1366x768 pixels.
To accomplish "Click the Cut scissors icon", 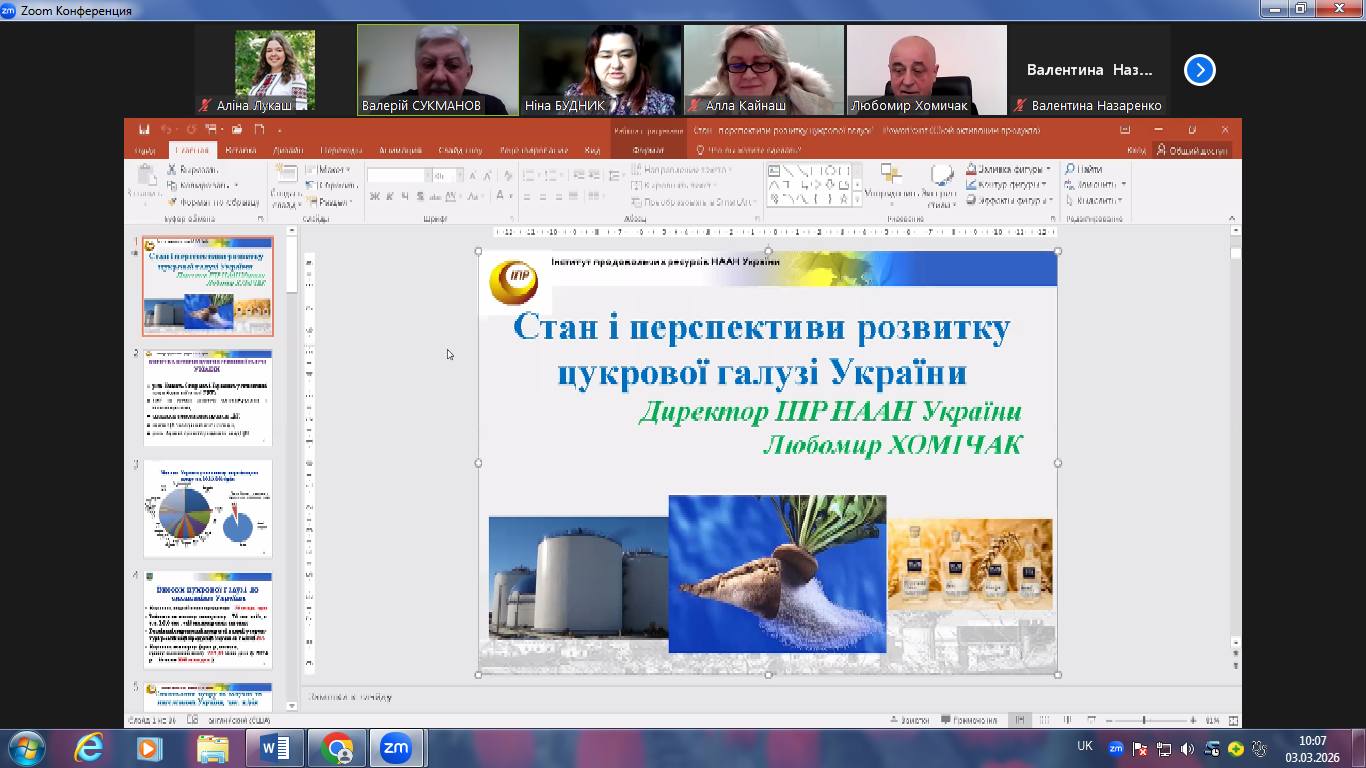I will coord(173,170).
